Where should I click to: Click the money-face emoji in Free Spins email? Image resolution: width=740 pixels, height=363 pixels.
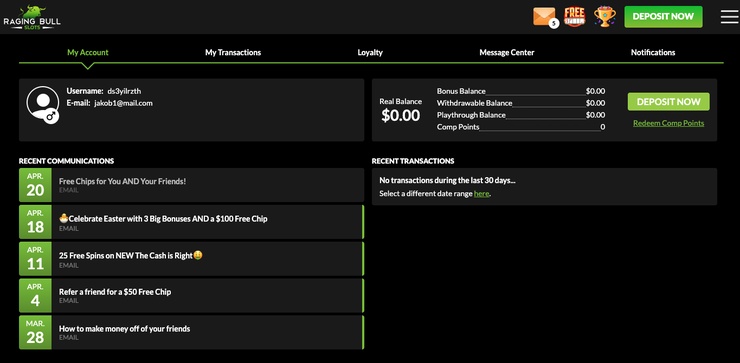pos(198,255)
